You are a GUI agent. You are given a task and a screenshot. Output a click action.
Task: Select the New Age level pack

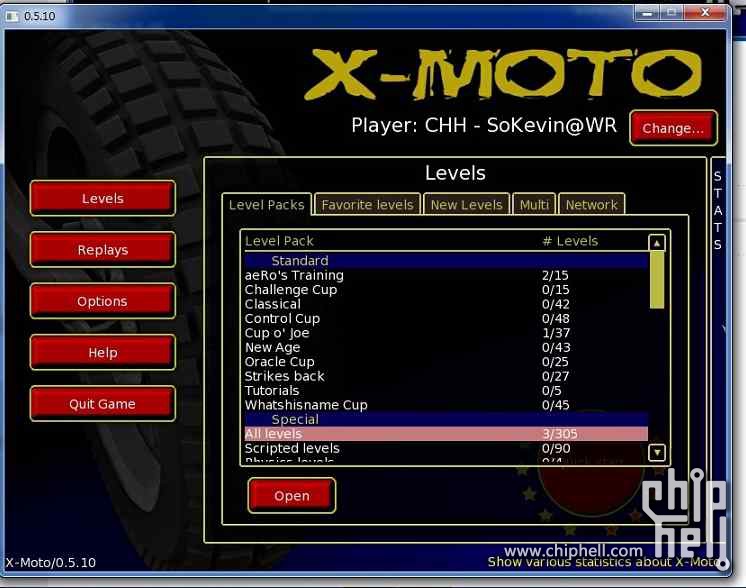click(446, 347)
